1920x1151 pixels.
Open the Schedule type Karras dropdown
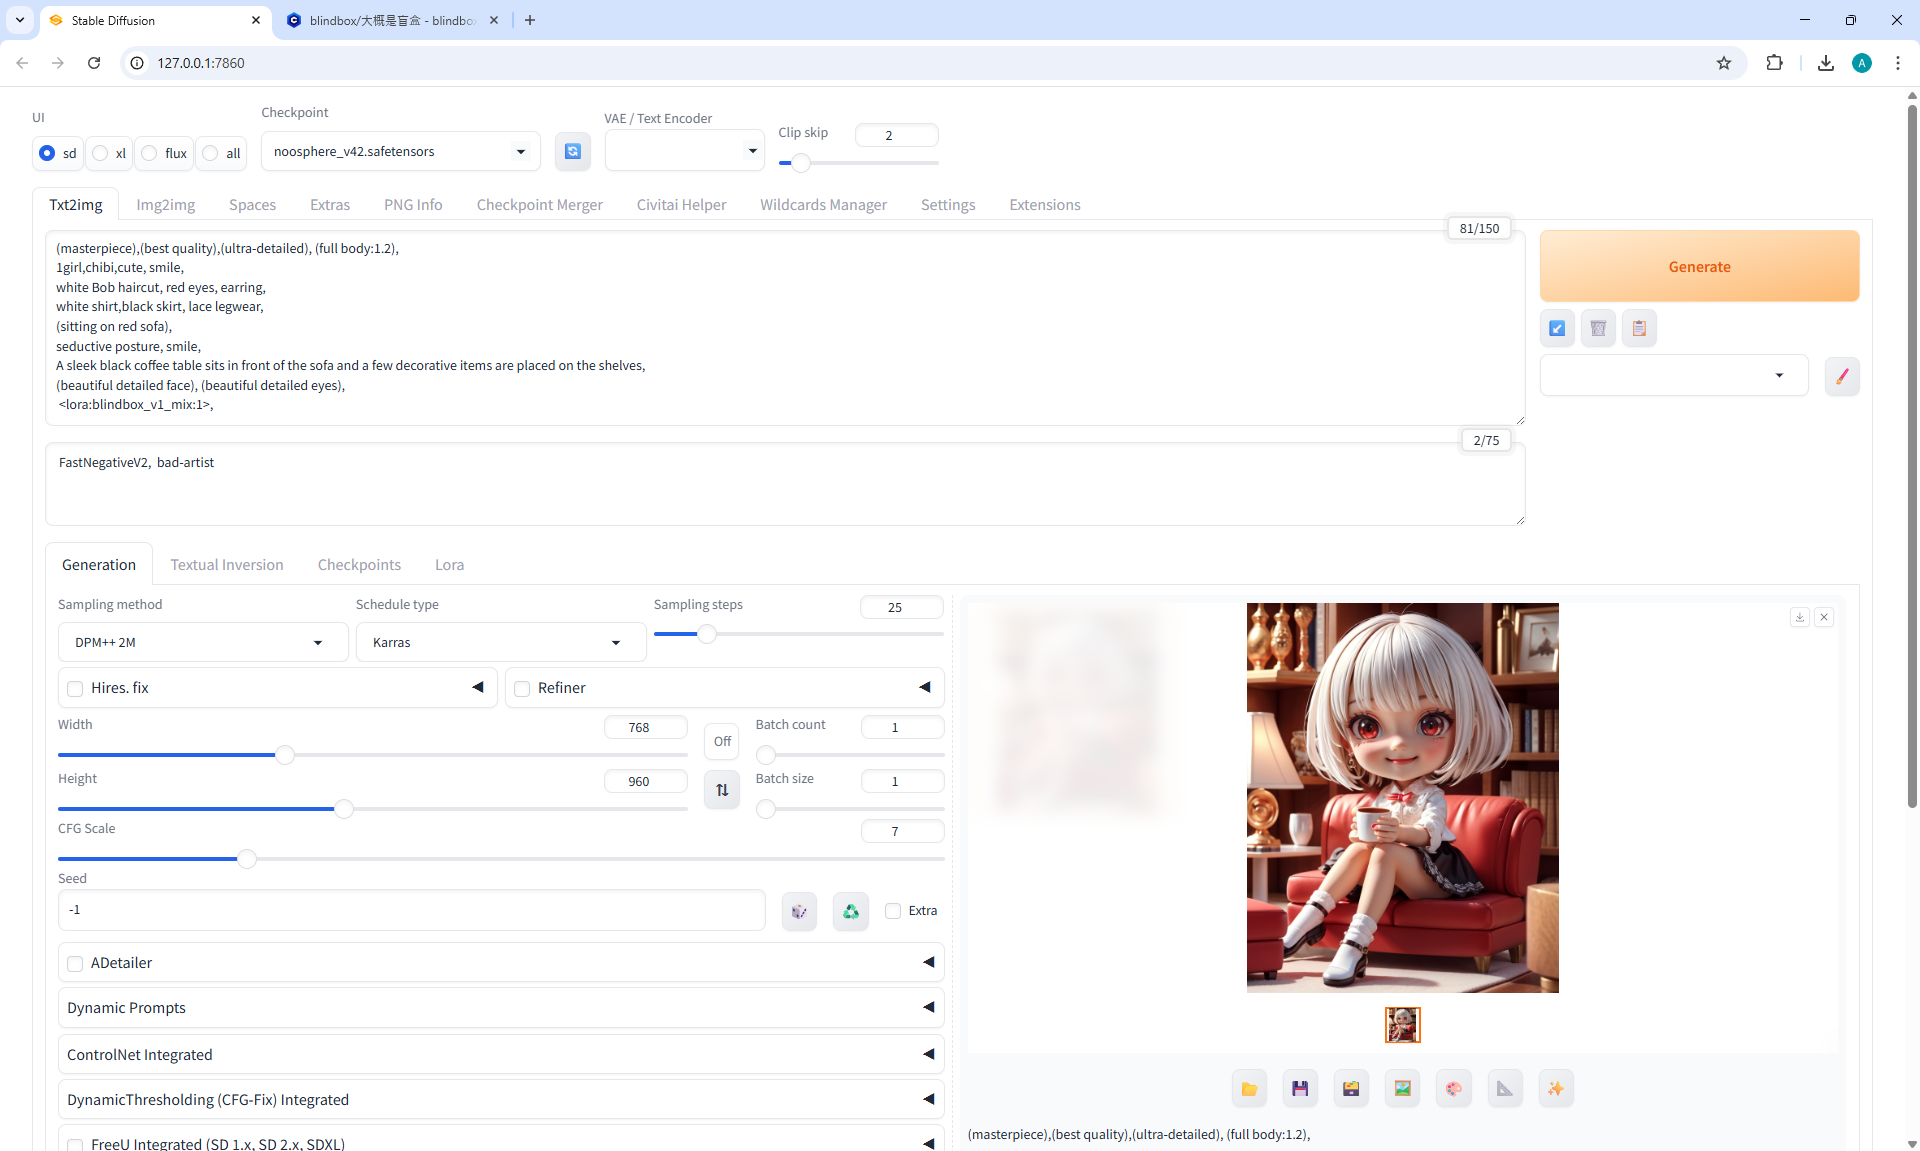tap(500, 642)
